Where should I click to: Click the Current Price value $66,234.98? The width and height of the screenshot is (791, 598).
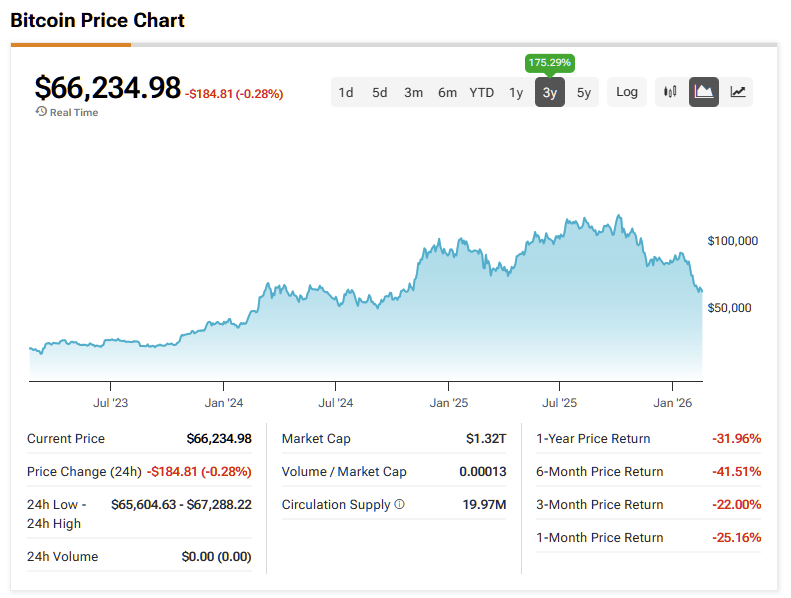tap(219, 439)
